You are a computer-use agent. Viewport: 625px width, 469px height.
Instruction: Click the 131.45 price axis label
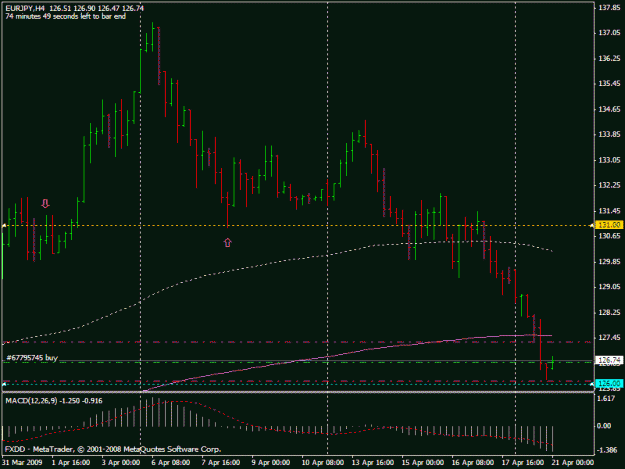(609, 211)
